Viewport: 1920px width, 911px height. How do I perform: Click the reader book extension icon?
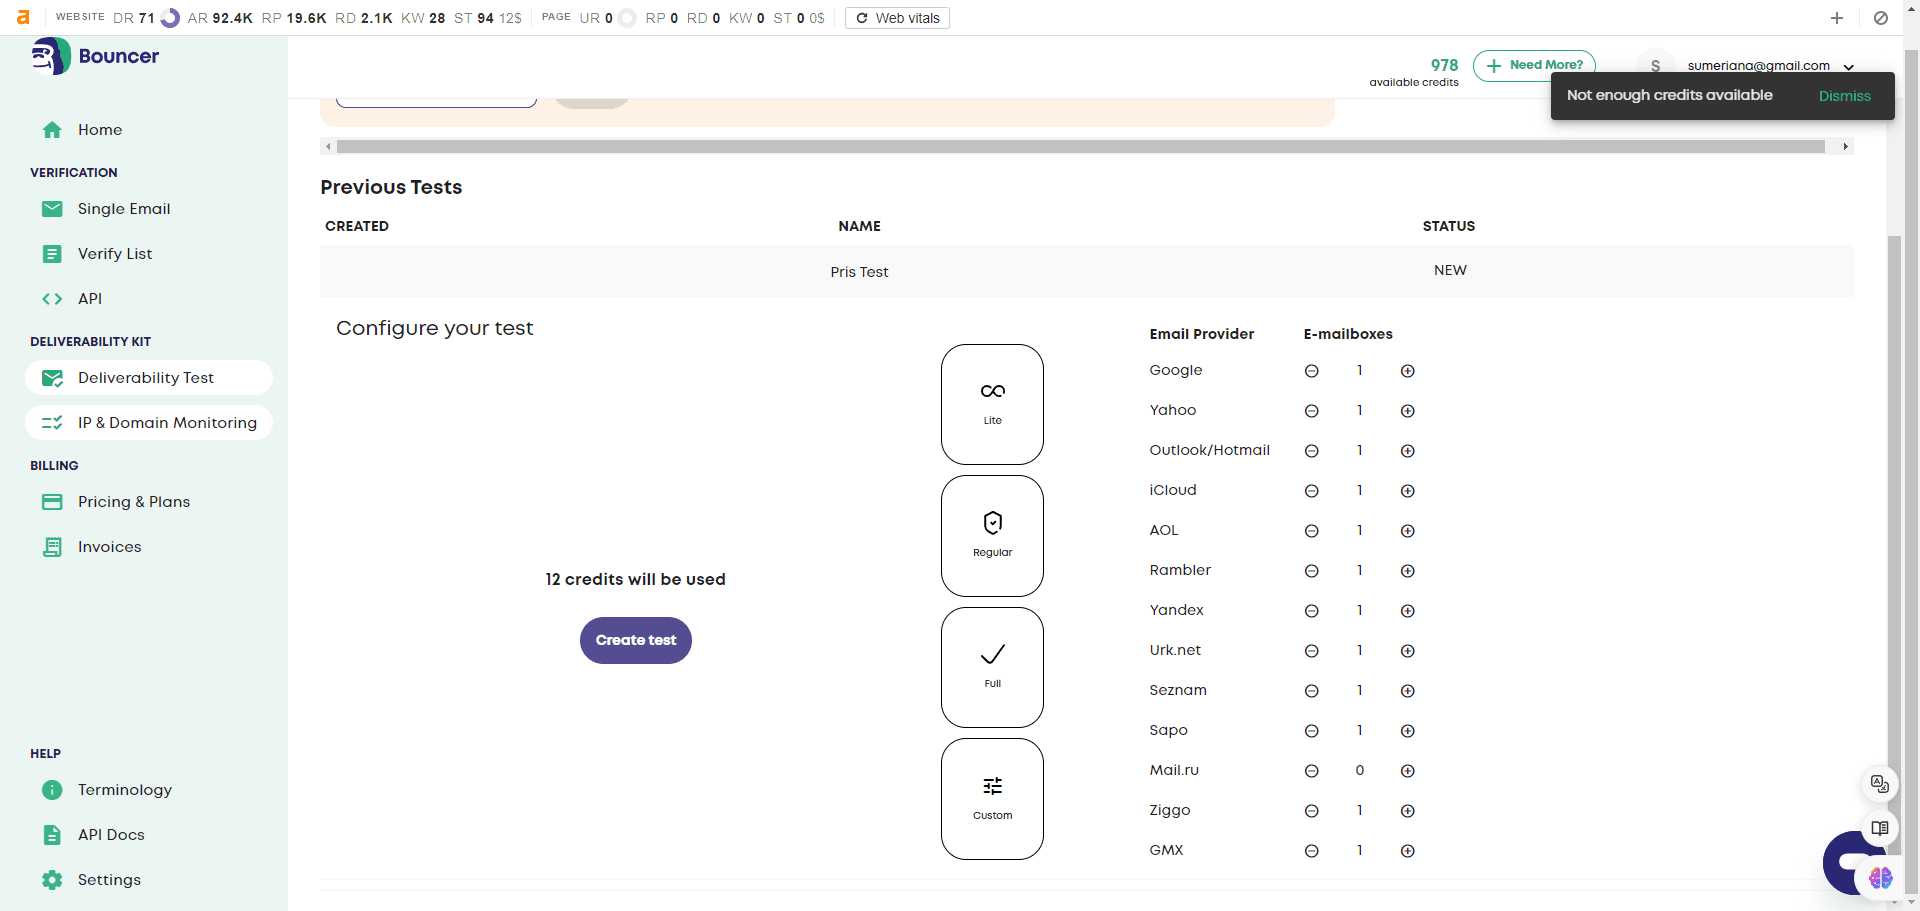click(x=1880, y=828)
